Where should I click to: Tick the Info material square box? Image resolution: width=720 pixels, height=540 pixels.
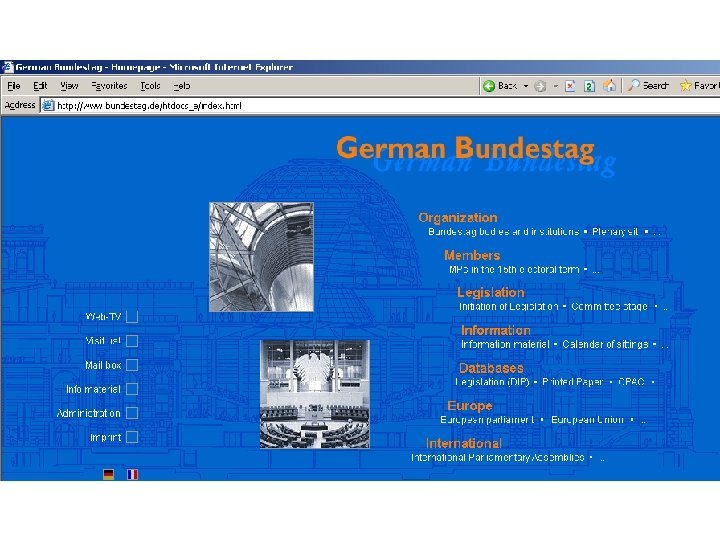point(132,389)
